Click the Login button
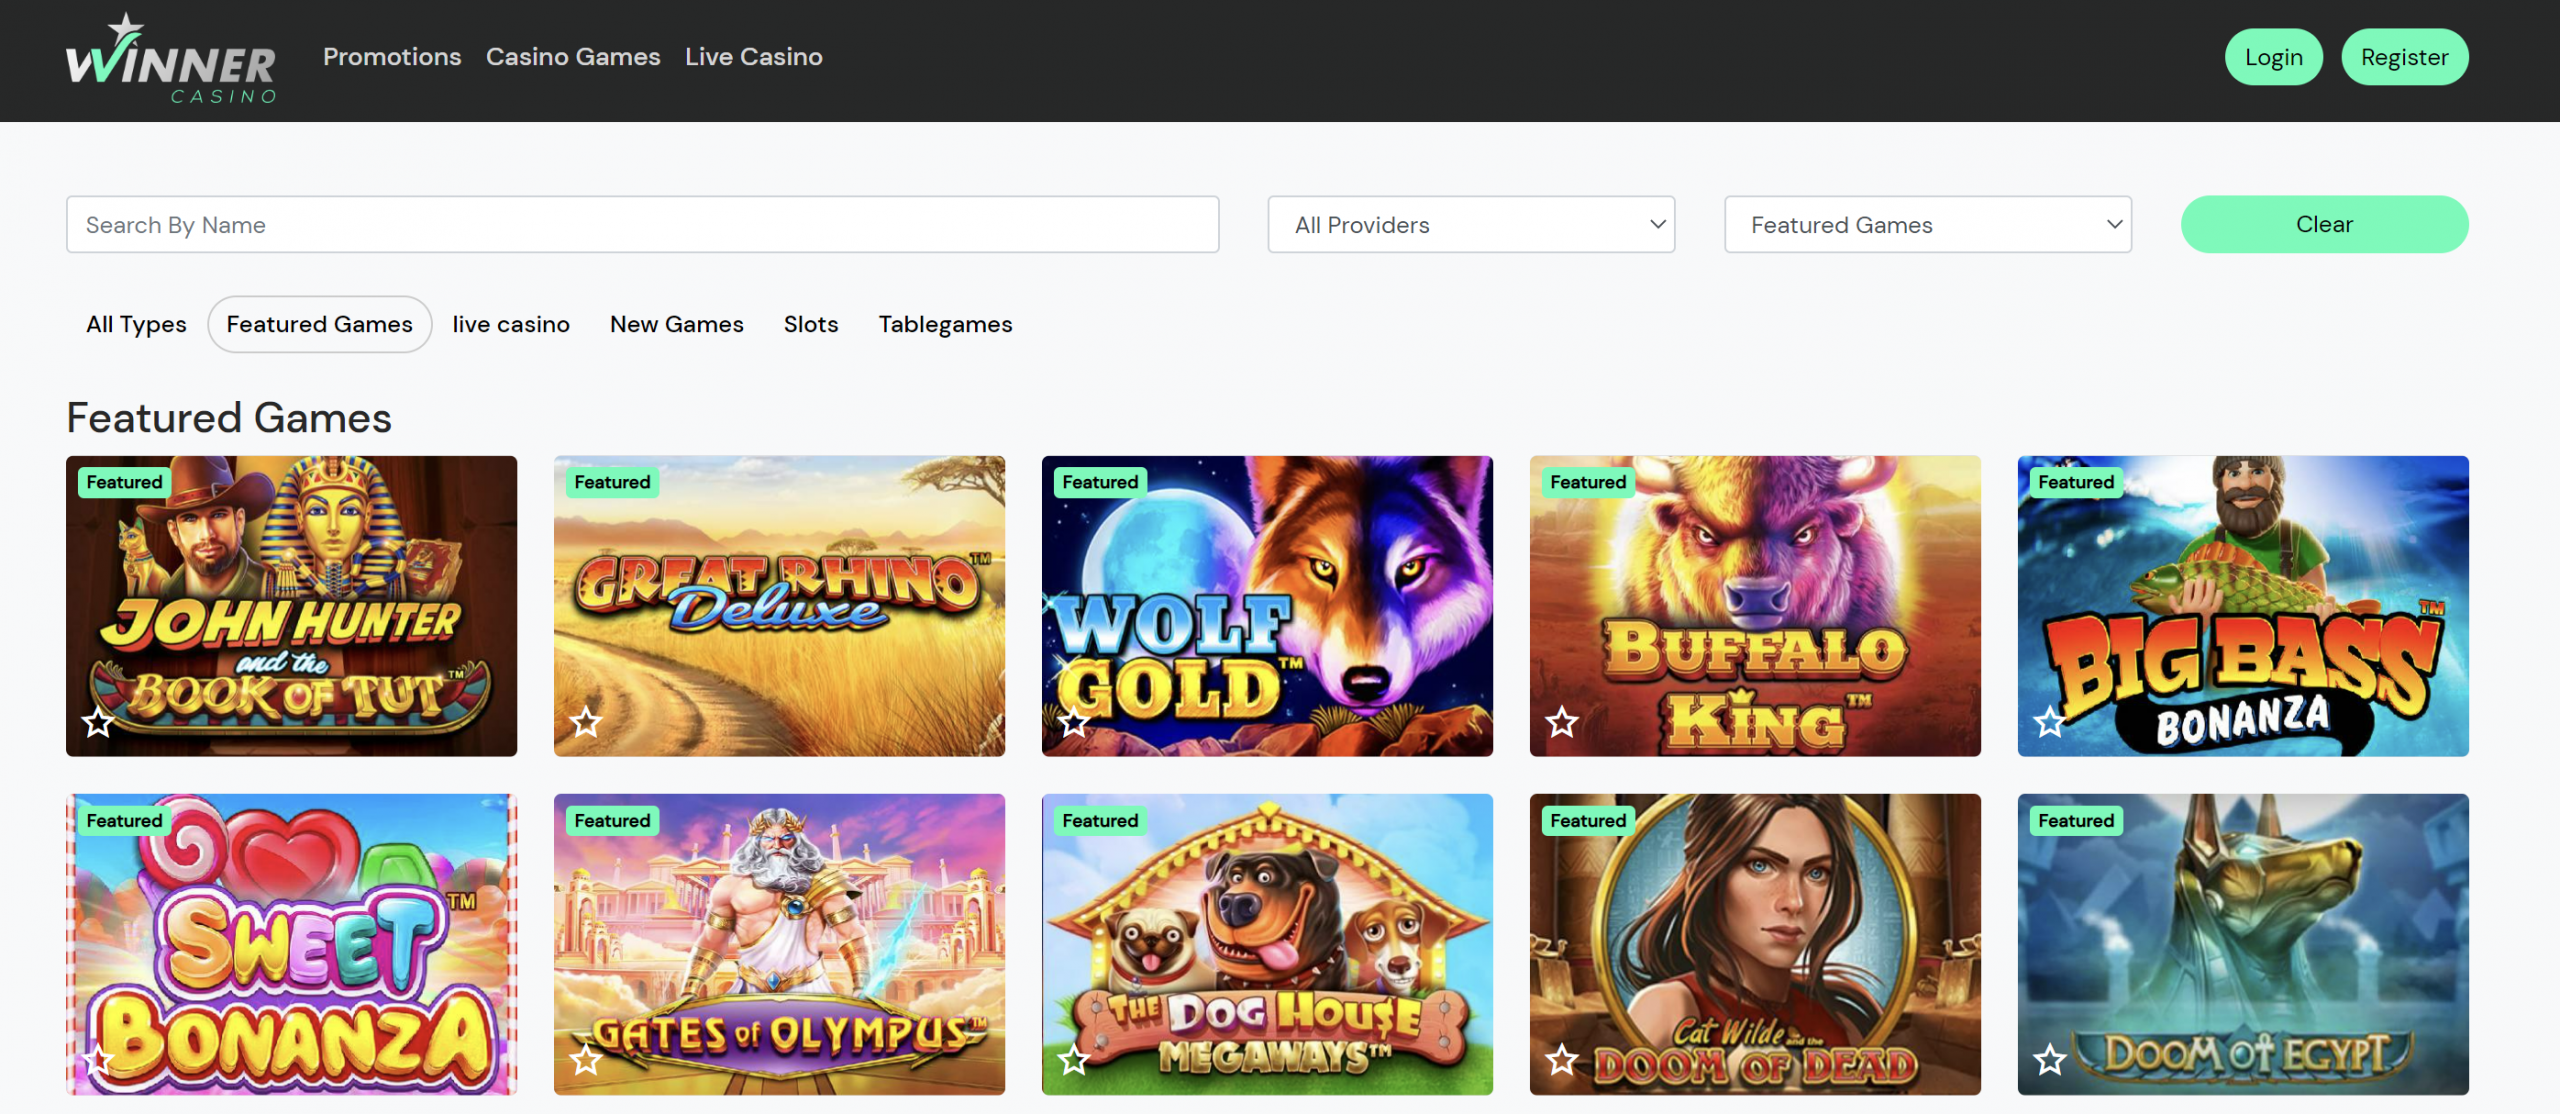2560x1114 pixels. click(x=2273, y=57)
